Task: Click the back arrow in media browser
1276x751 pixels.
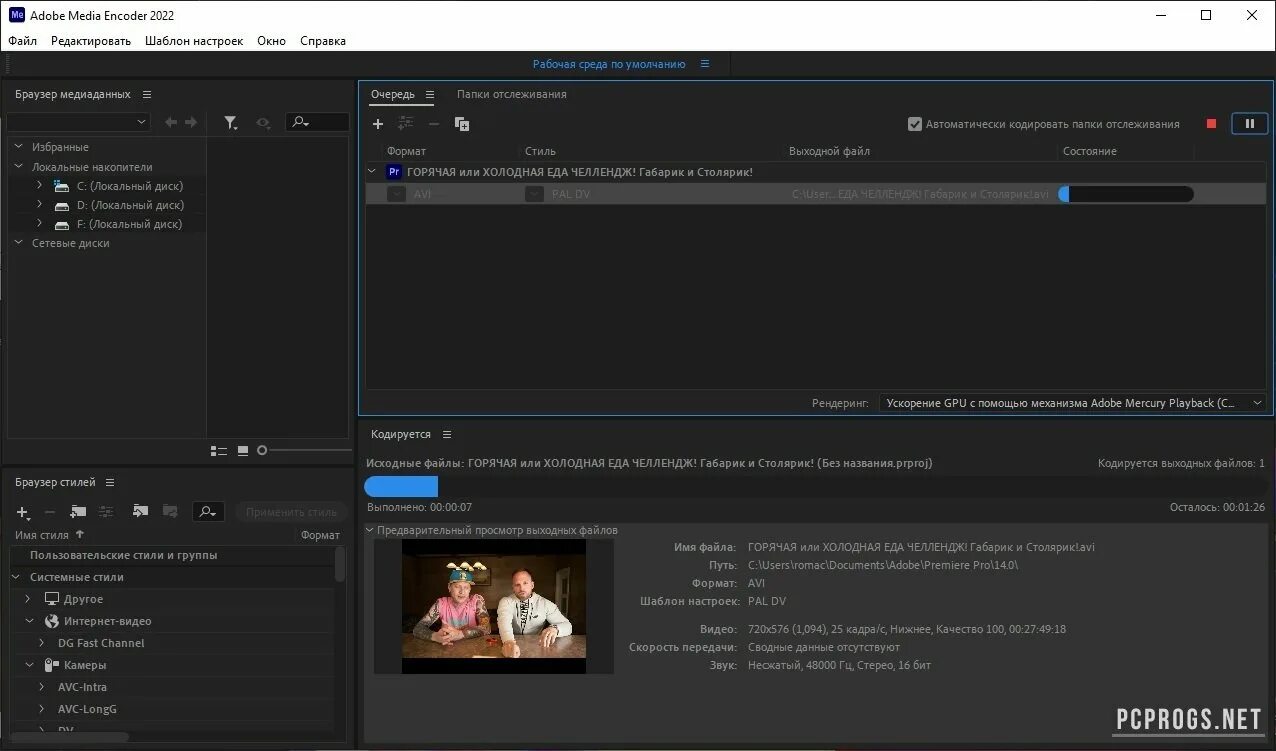Action: pyautogui.click(x=171, y=122)
